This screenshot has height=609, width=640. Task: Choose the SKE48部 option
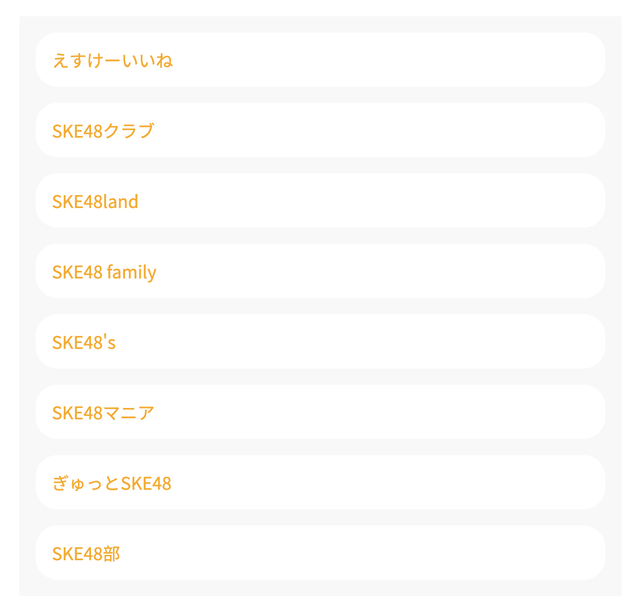pyautogui.click(x=320, y=553)
